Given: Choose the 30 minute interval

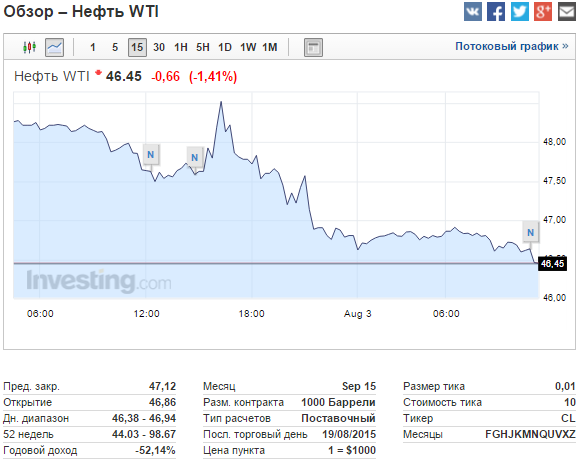Looking at the screenshot, I should [159, 47].
